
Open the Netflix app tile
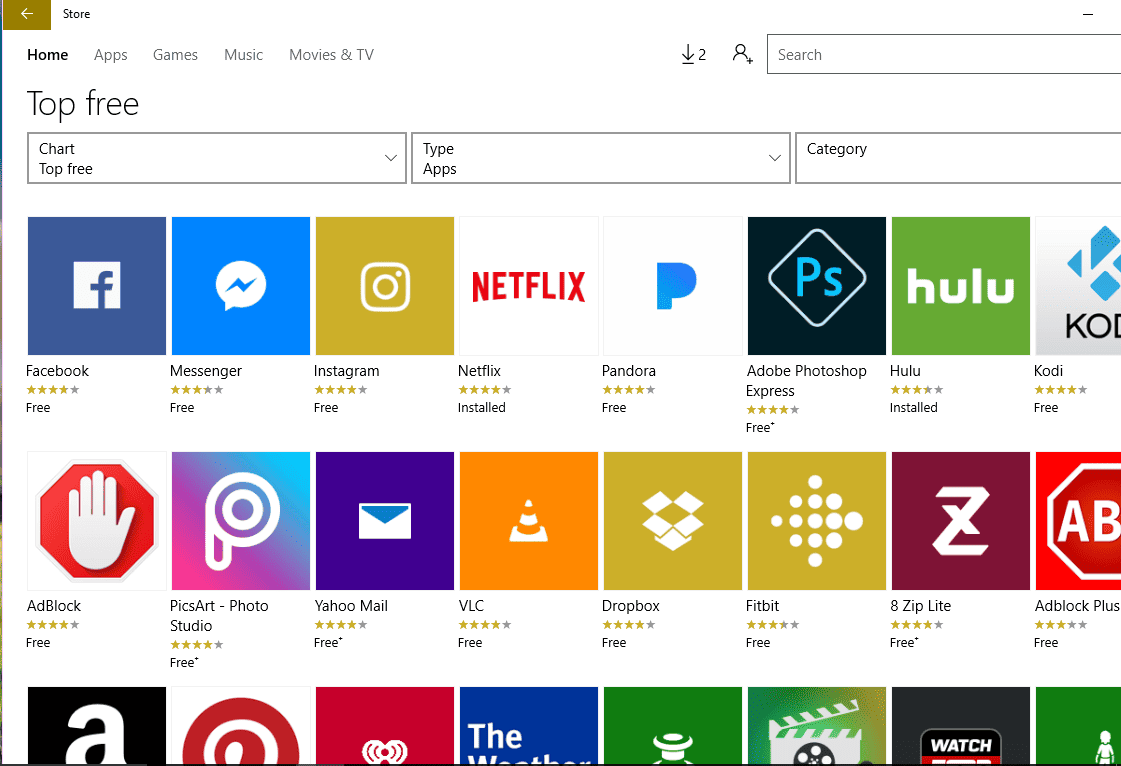coord(528,286)
